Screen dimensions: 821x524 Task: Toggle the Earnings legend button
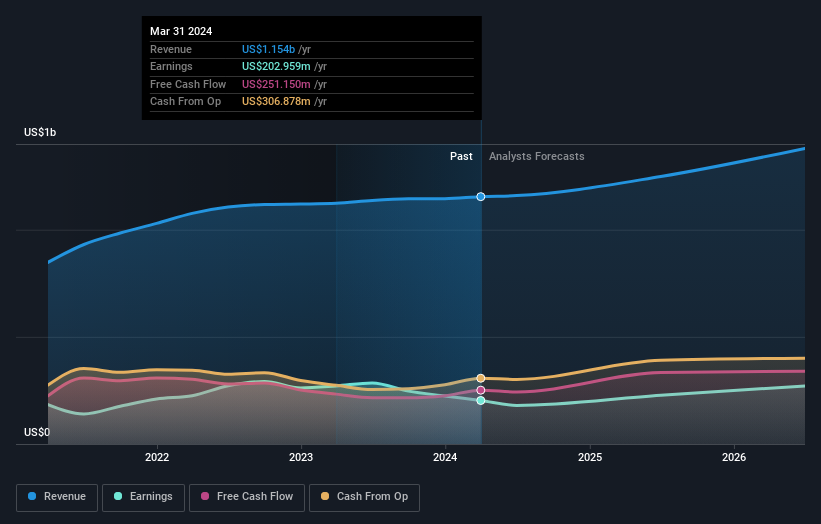[143, 497]
